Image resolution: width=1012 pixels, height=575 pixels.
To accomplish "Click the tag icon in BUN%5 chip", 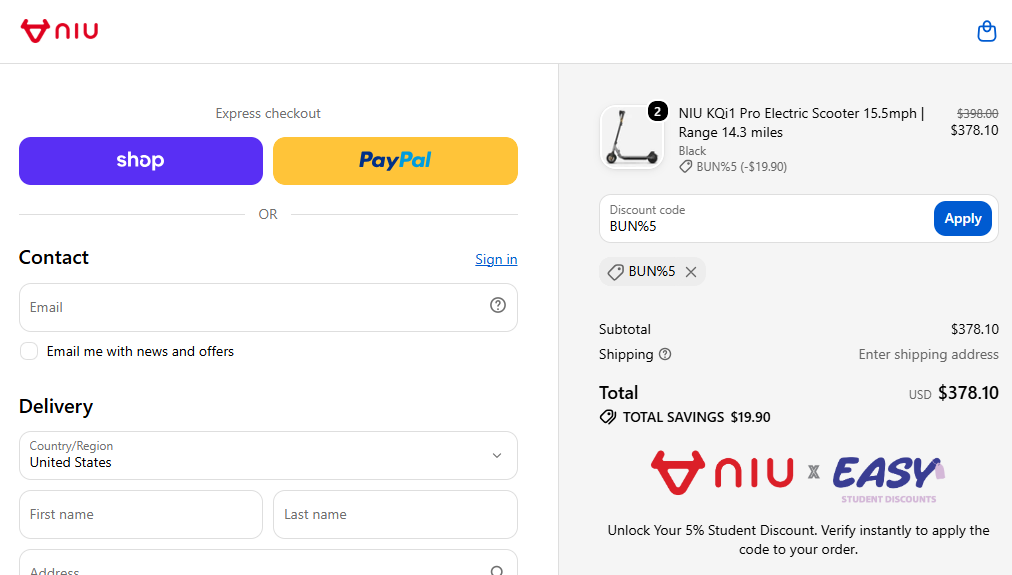I will point(615,272).
